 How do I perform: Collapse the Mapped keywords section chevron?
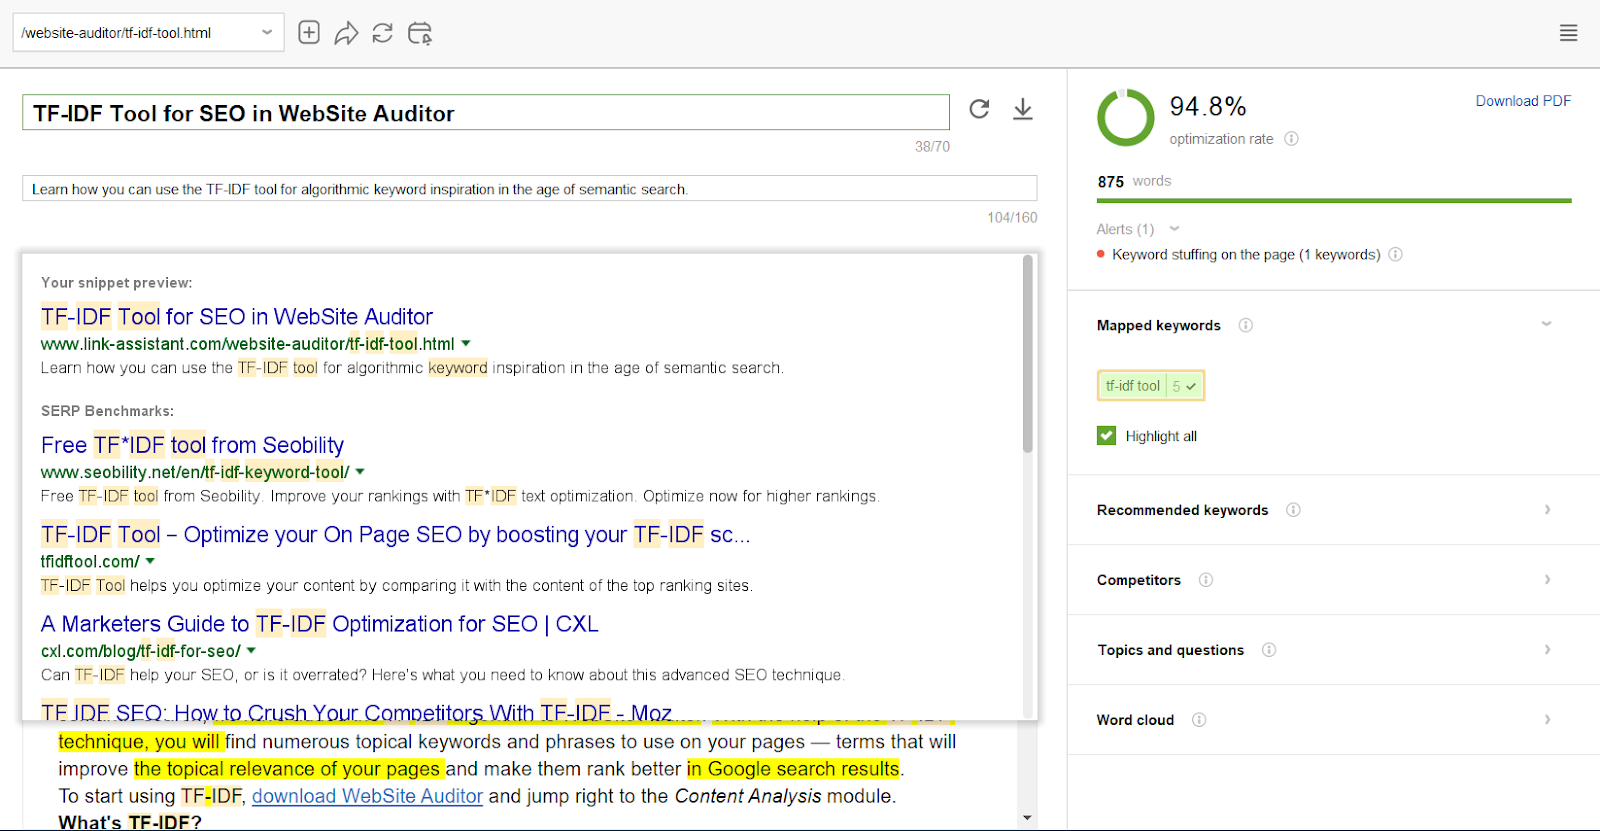click(1546, 324)
